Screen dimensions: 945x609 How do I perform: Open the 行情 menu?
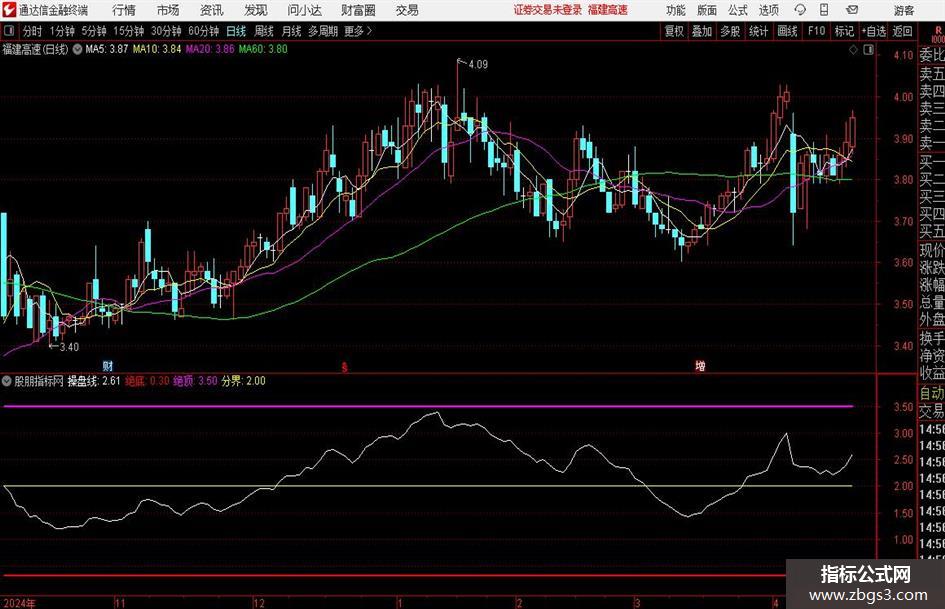(x=124, y=10)
